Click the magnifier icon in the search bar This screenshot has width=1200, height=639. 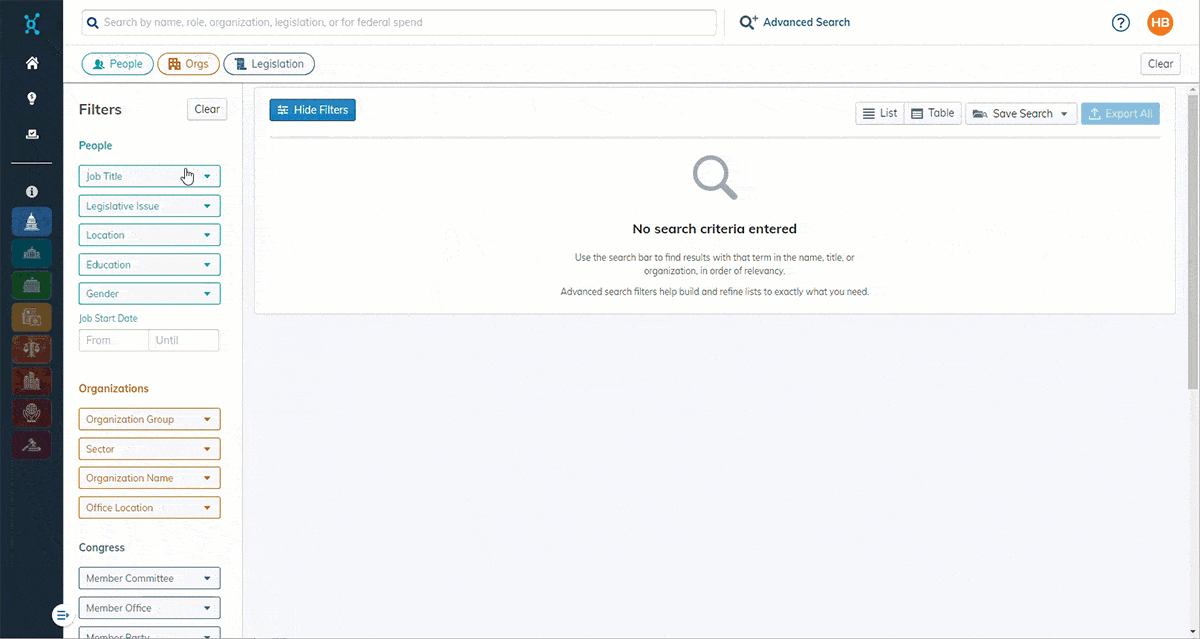coord(93,22)
